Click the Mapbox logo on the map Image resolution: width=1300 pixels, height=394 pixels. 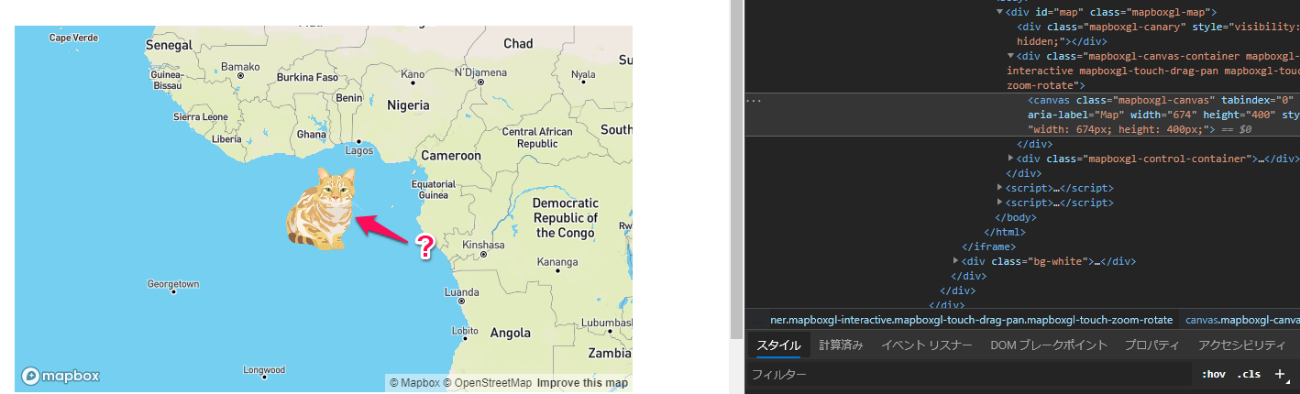click(x=60, y=377)
